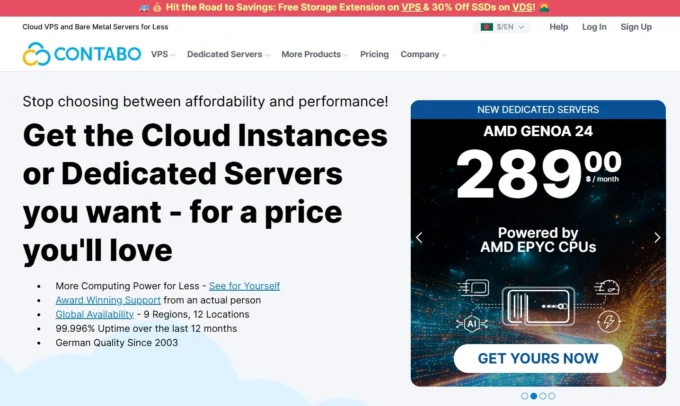Advance carousel with the right arrow
This screenshot has width=680, height=406.
point(657,238)
